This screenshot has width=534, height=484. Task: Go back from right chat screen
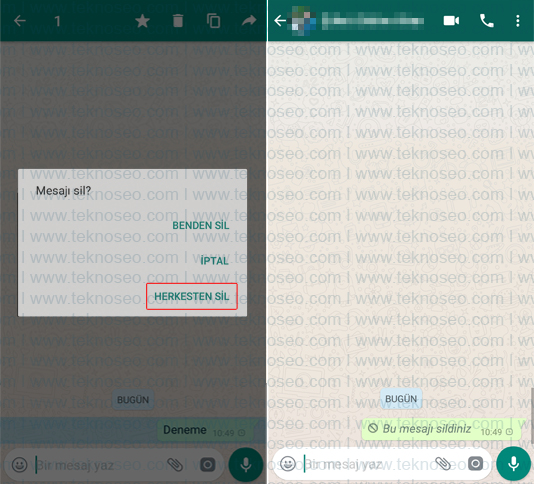(280, 21)
